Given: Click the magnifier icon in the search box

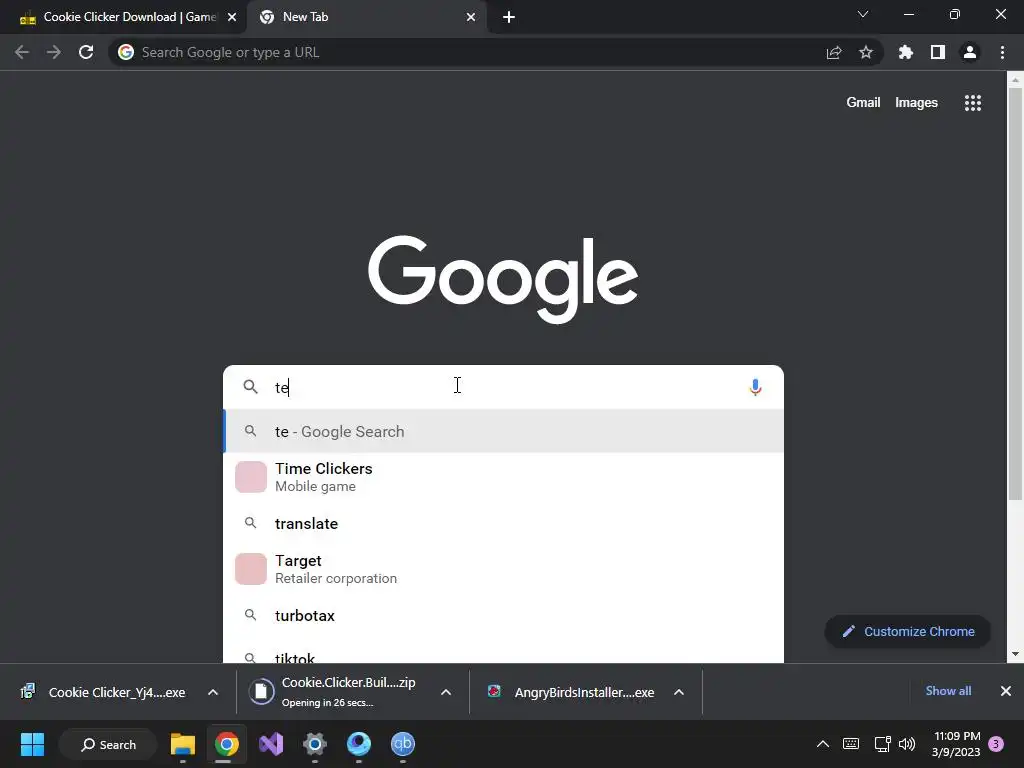Looking at the screenshot, I should [x=250, y=387].
